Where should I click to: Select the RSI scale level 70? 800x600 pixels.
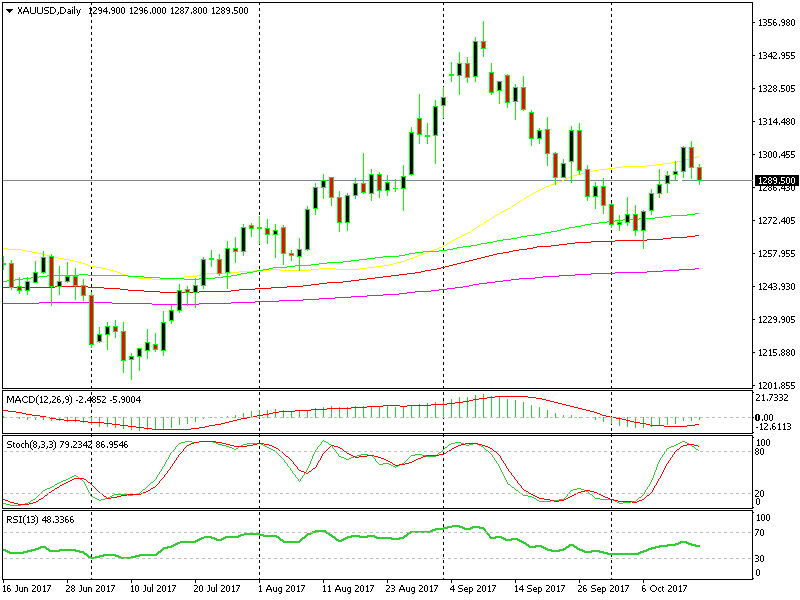pyautogui.click(x=760, y=533)
